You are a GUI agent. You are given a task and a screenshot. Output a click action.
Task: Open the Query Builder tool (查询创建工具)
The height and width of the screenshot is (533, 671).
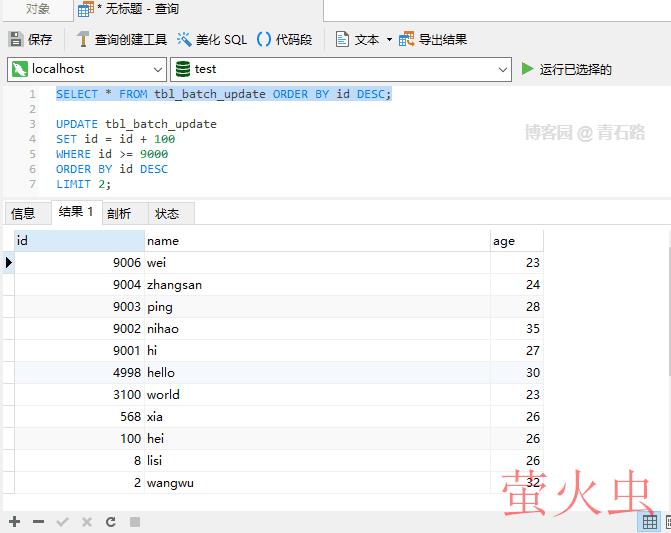[121, 40]
